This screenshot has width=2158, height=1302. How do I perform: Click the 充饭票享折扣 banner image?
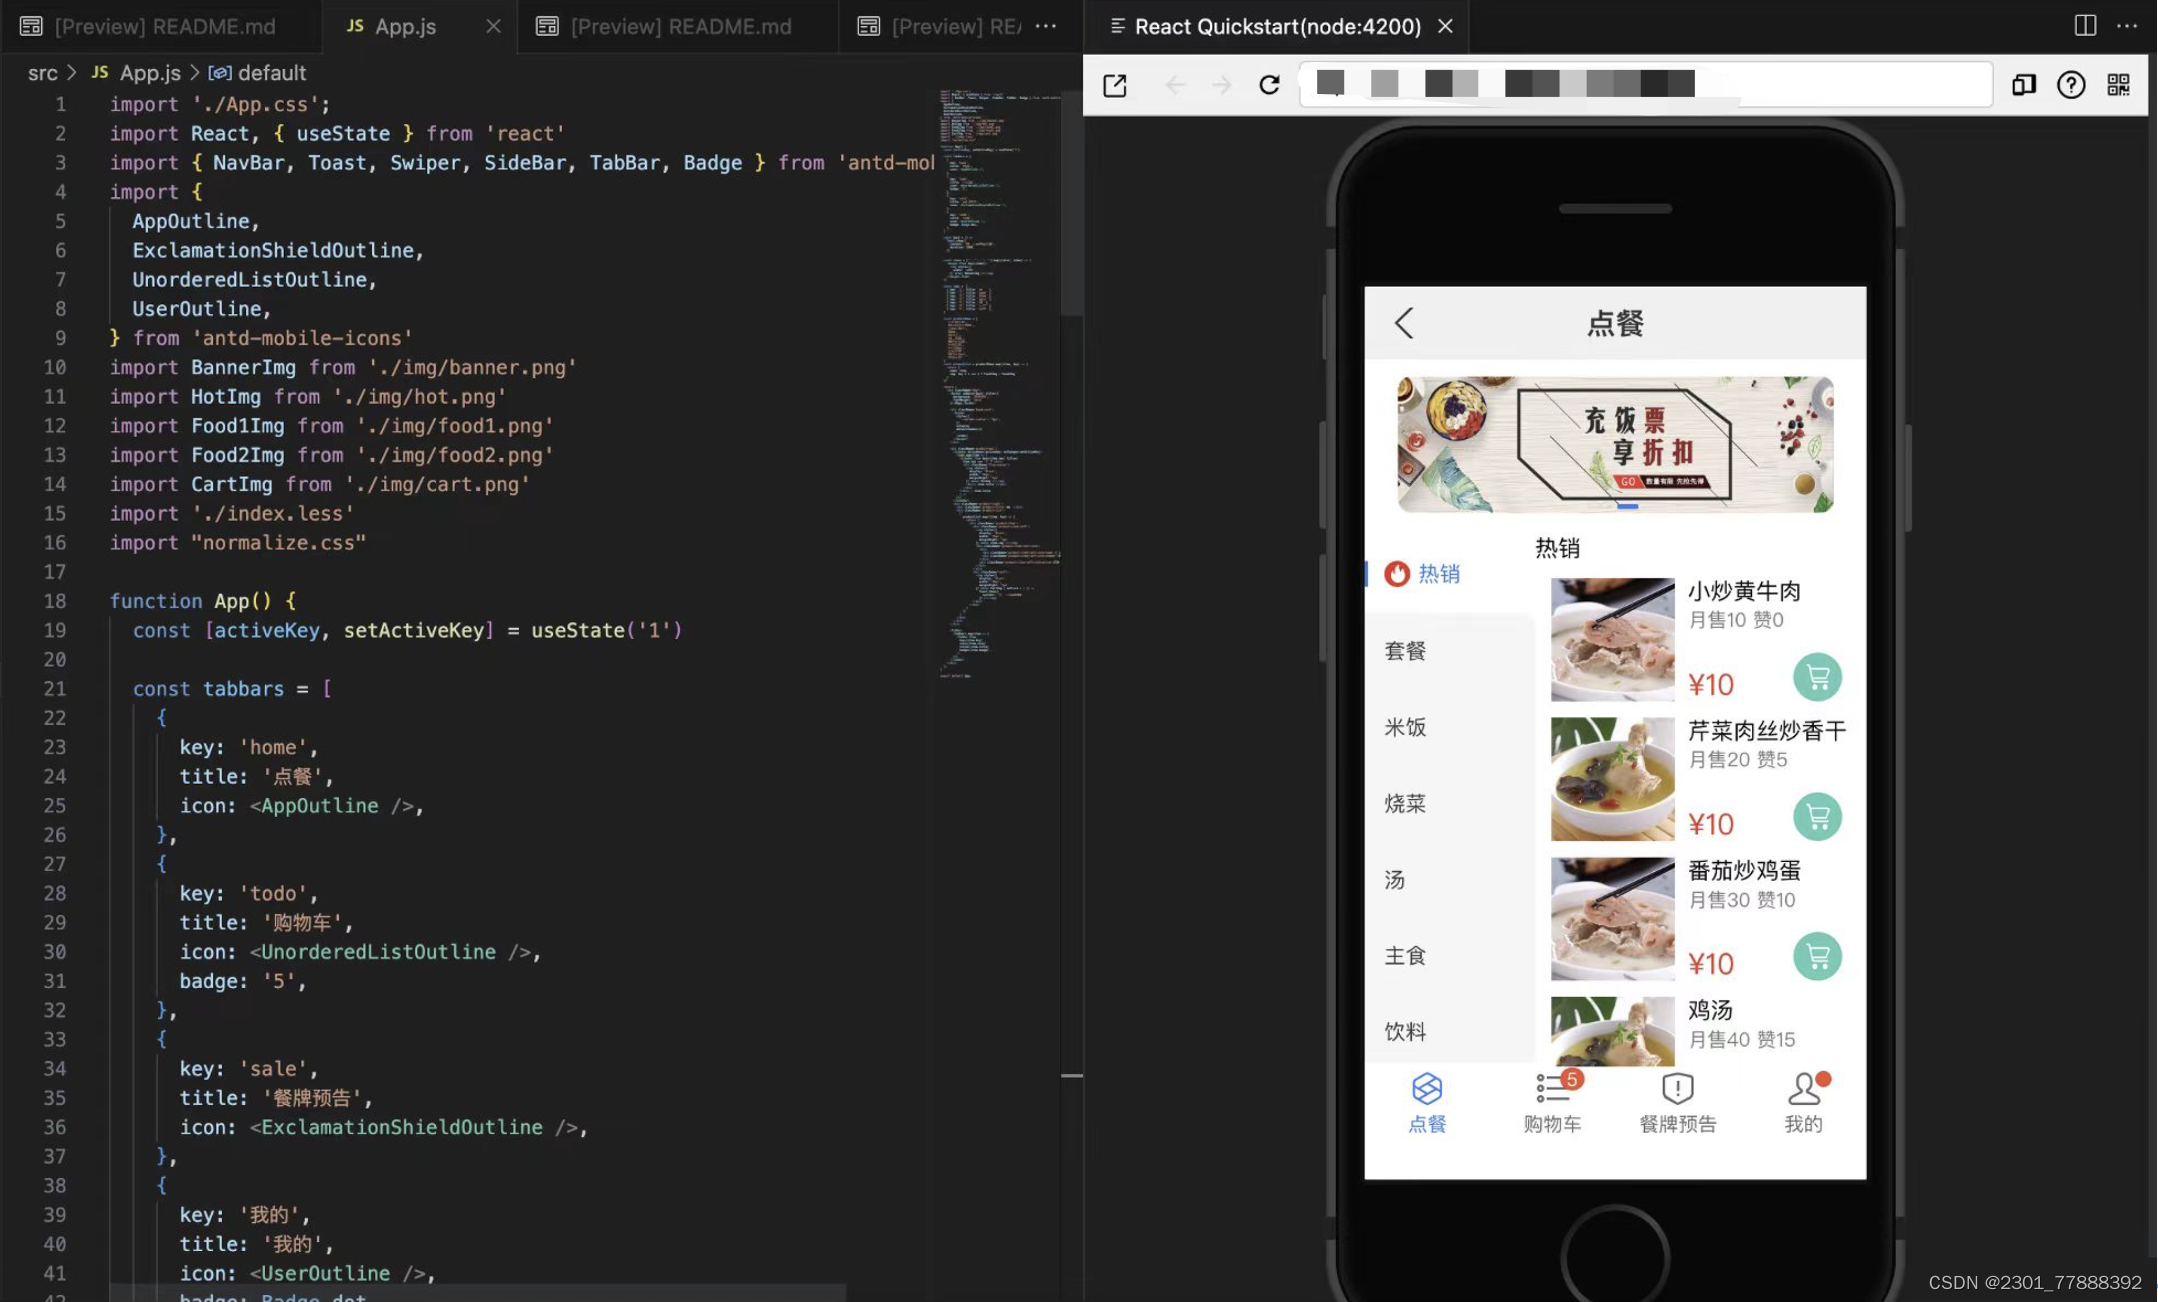(1614, 444)
